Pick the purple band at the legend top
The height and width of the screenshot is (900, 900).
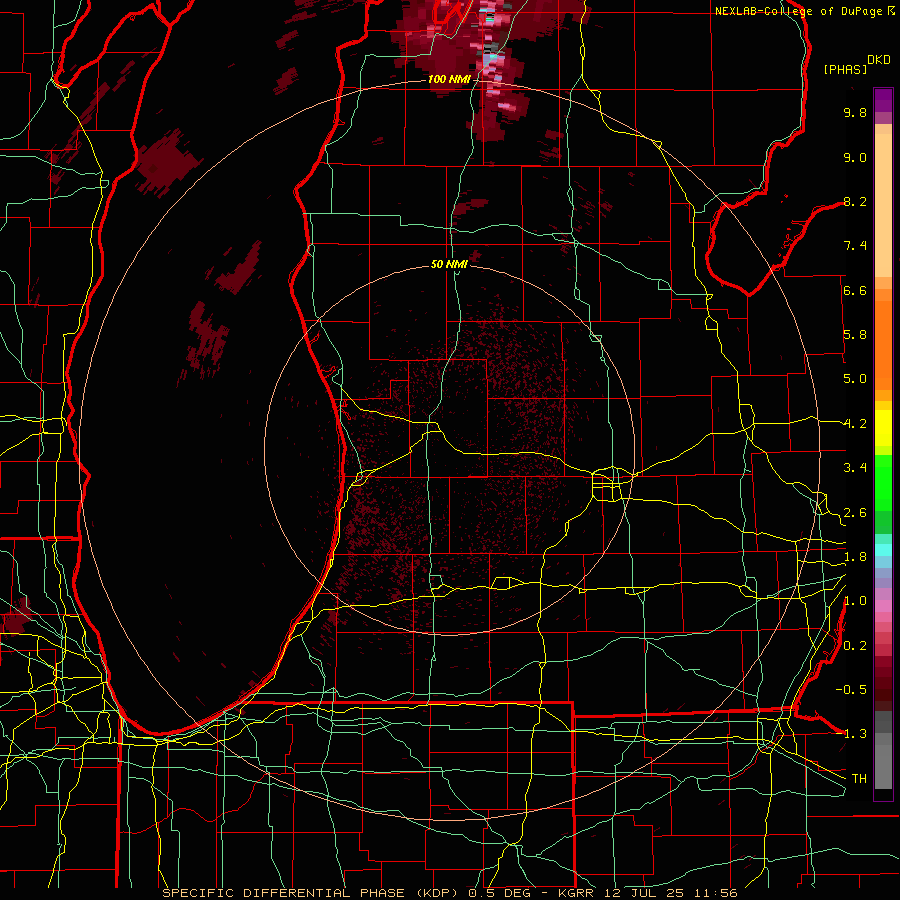tap(883, 100)
